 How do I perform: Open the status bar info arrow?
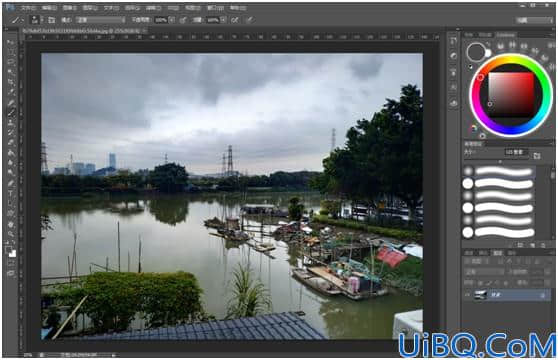(114, 355)
